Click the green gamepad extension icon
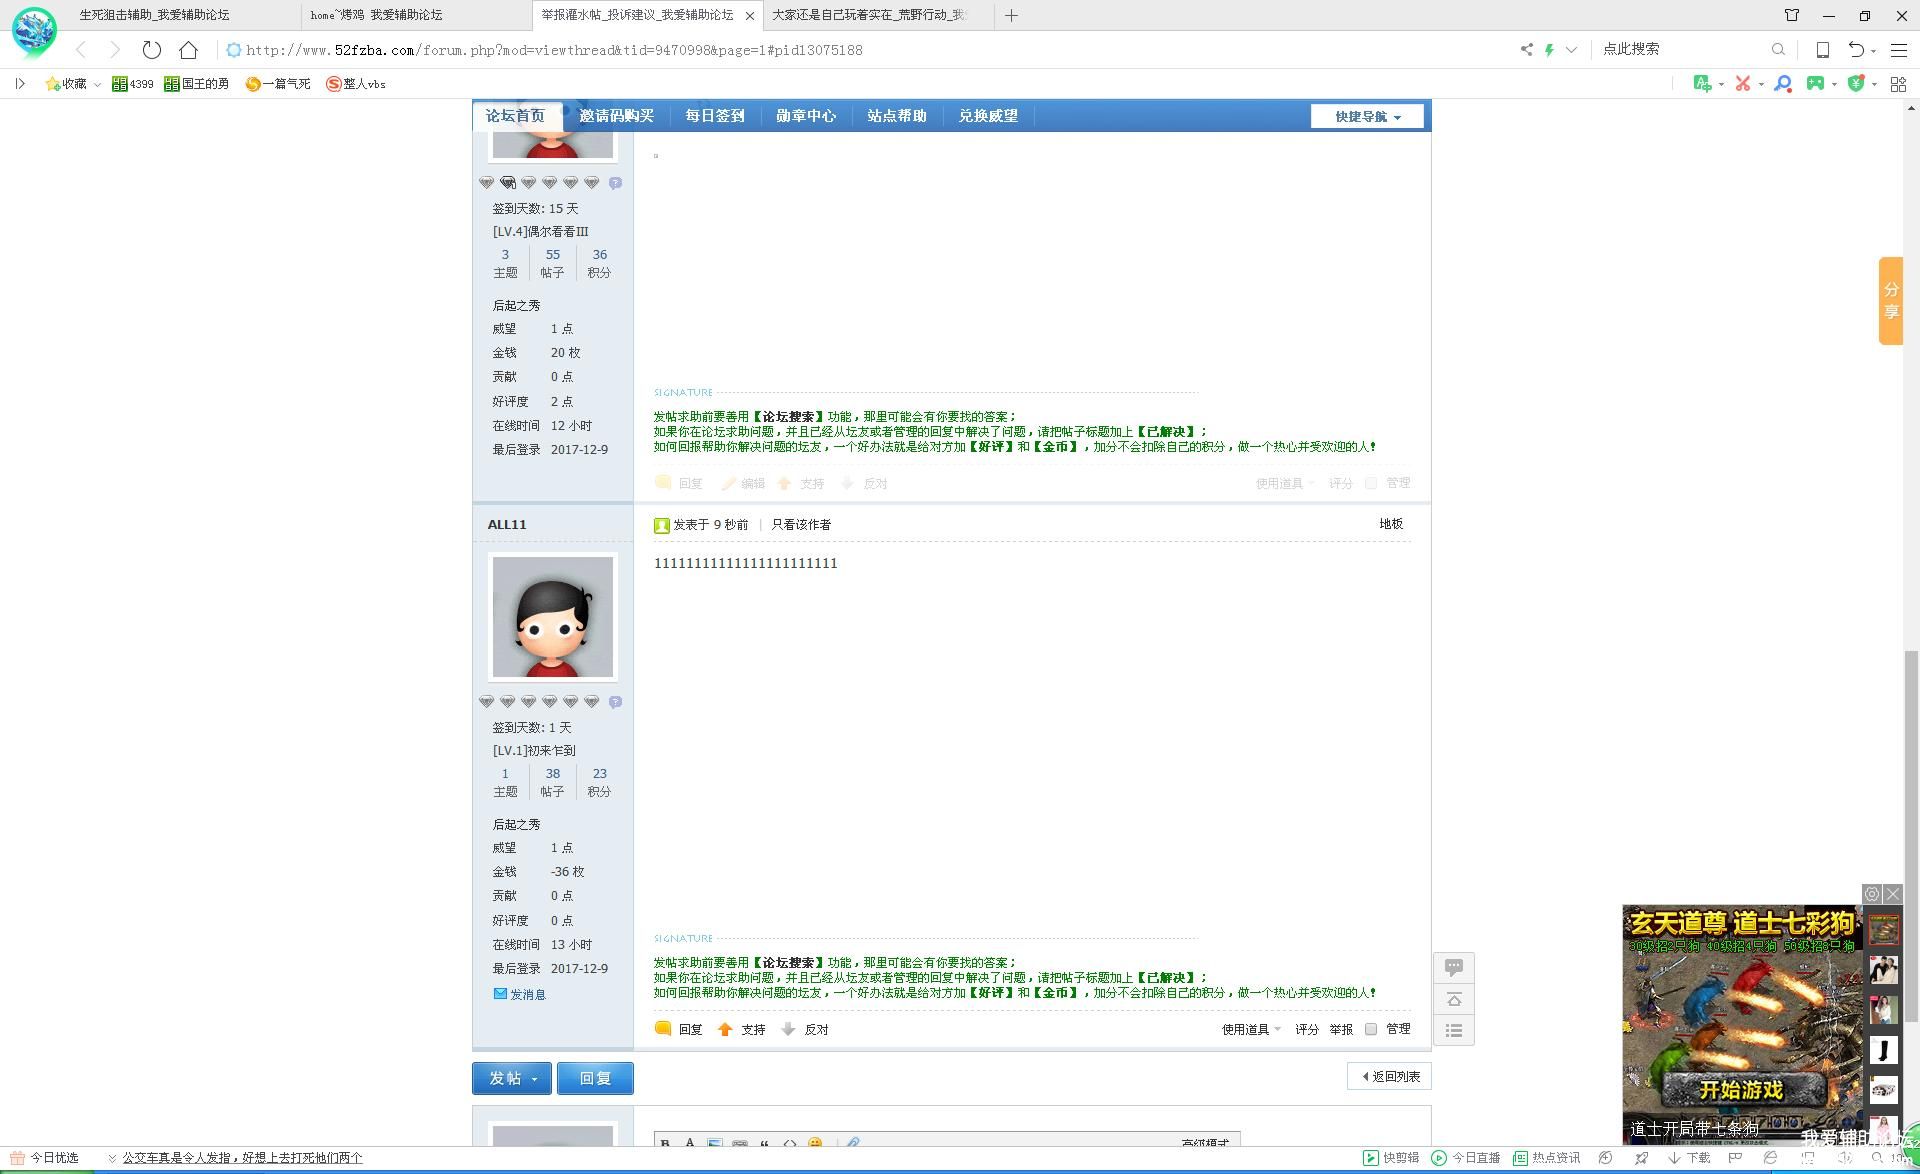The width and height of the screenshot is (1920, 1174). (1815, 84)
